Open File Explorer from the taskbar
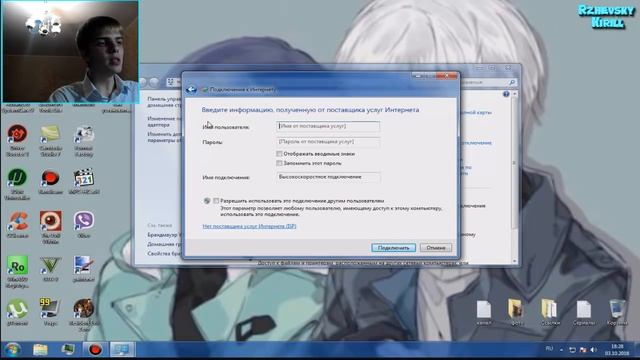The width and height of the screenshot is (640, 360). (40, 350)
